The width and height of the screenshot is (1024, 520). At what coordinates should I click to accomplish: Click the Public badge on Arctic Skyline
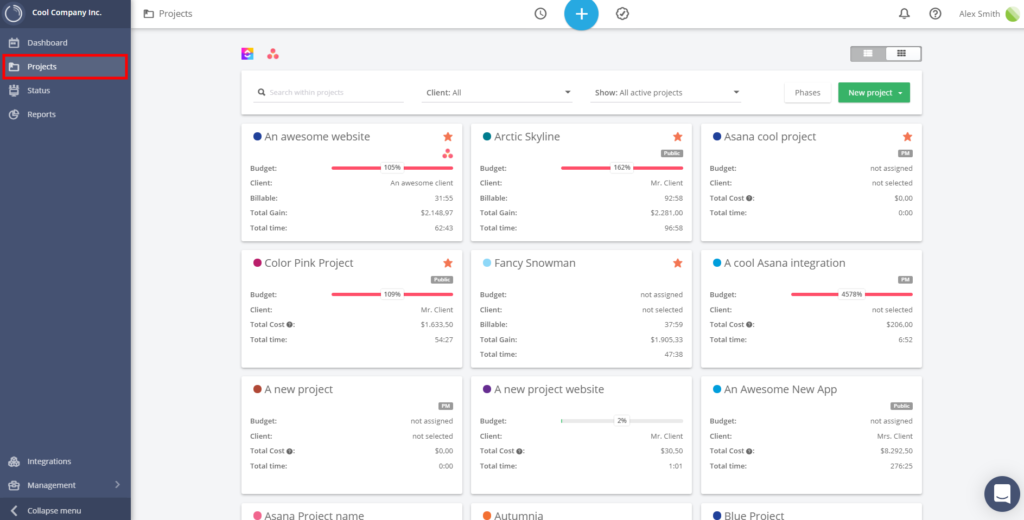click(672, 154)
